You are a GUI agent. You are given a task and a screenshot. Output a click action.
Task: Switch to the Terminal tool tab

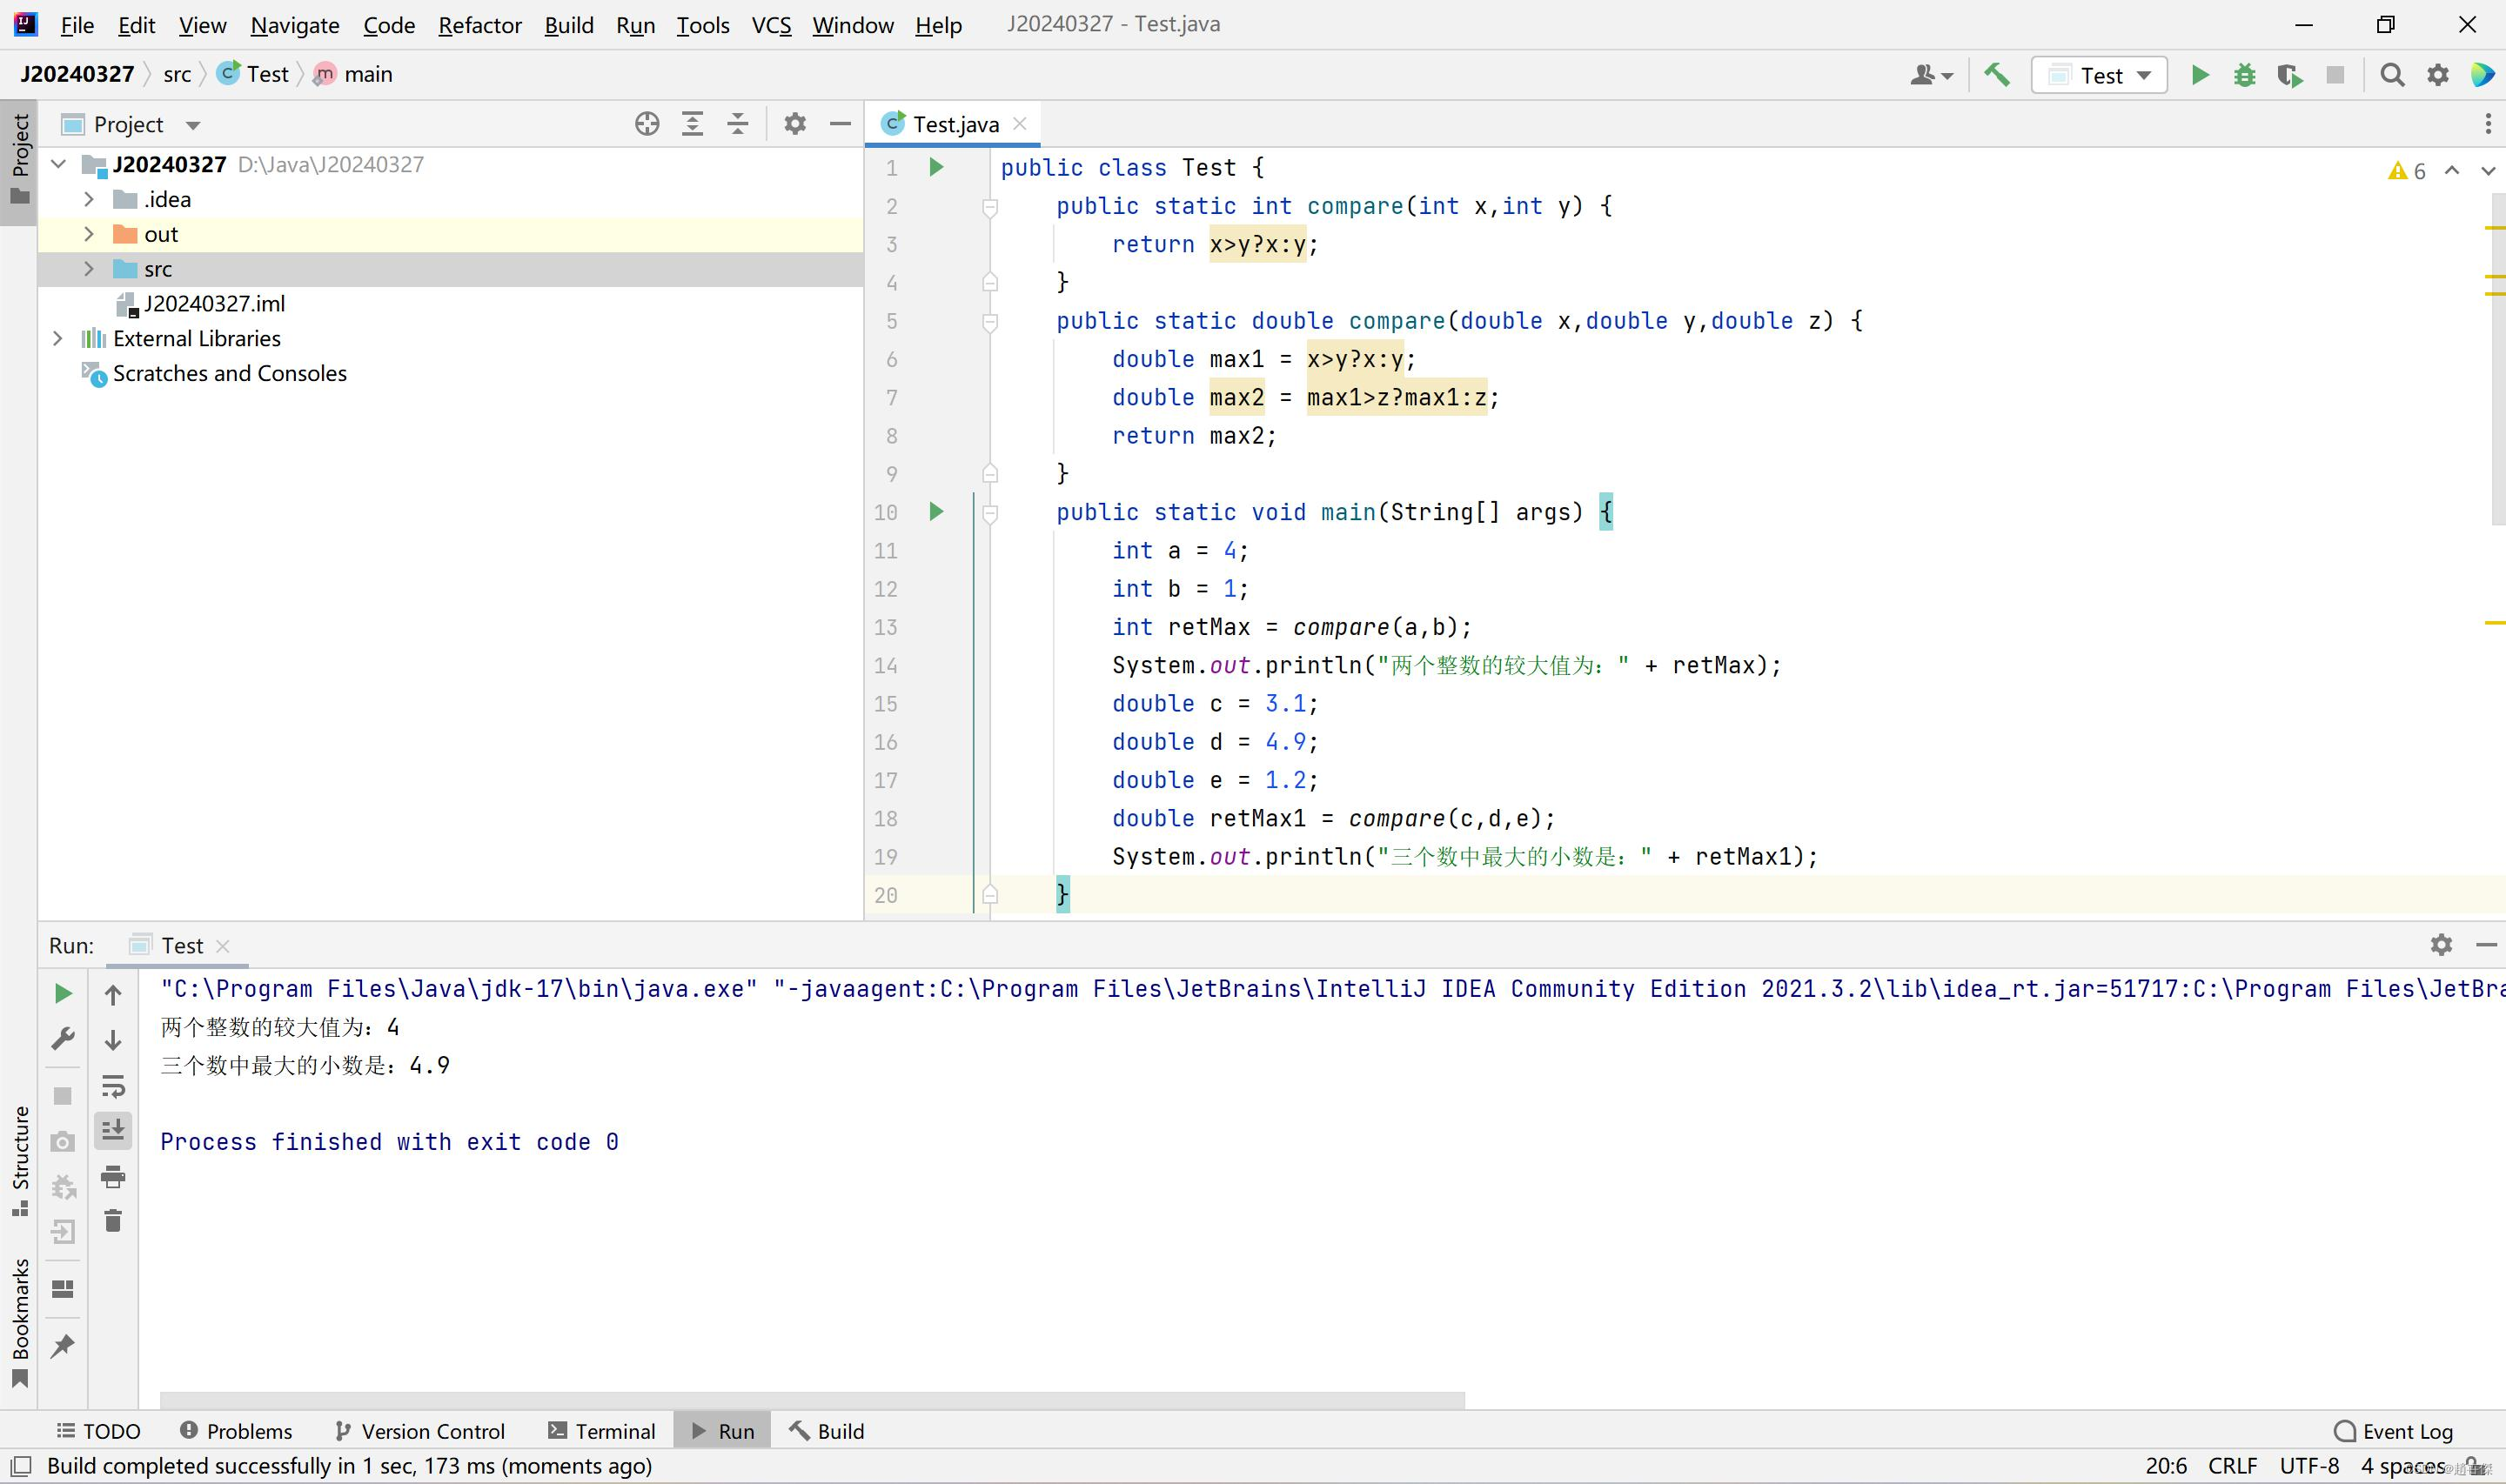pyautogui.click(x=602, y=1431)
